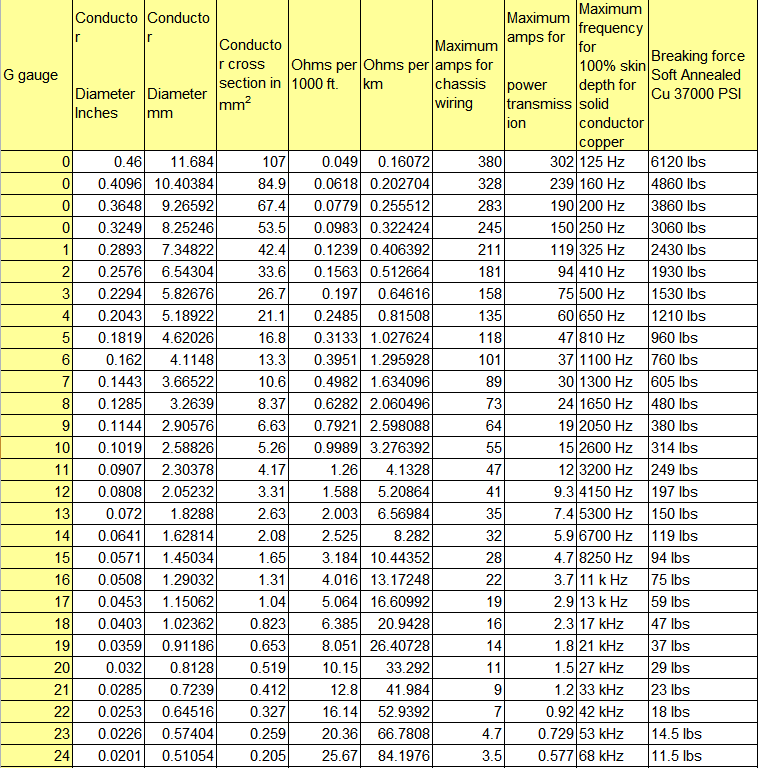Select the cell with value 0.9989
Viewport: 758px width, 768px height.
point(324,448)
